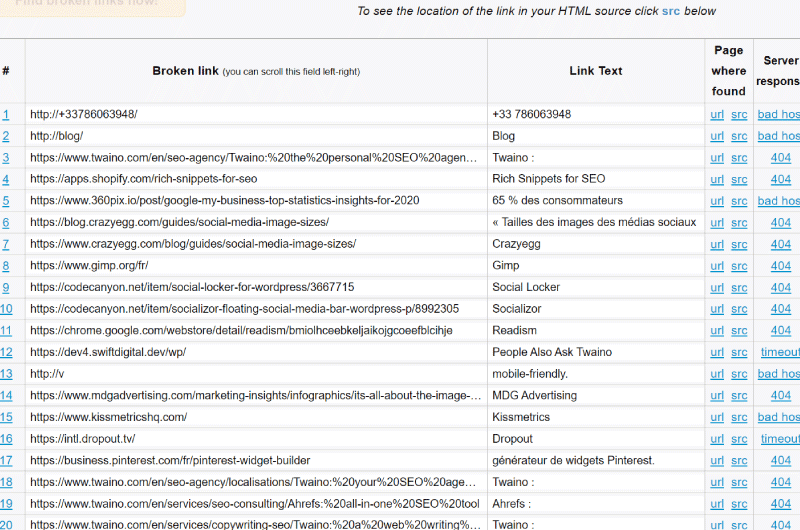Click 'src' link for Blog row
The width and height of the screenshot is (800, 530).
(739, 136)
